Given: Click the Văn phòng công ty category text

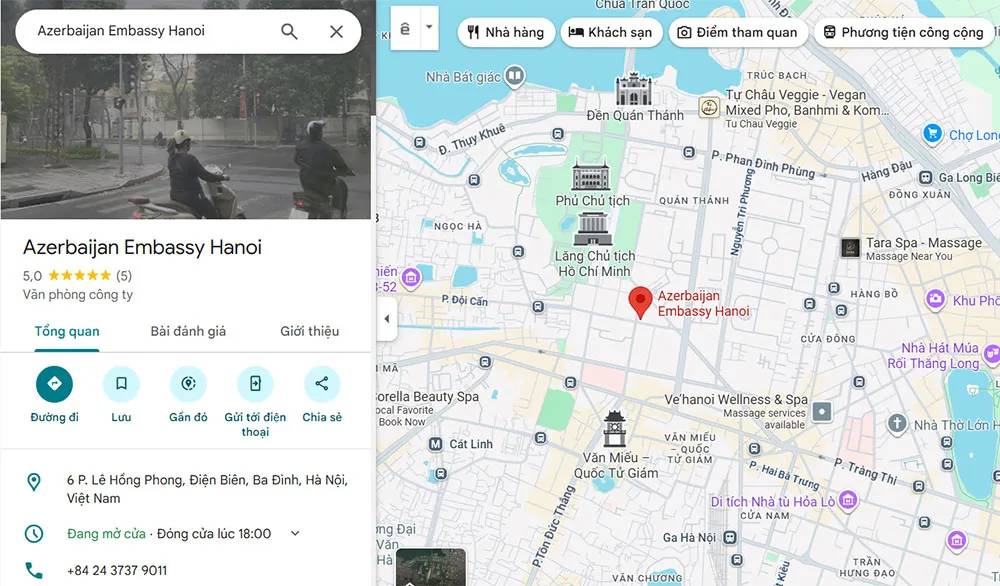Looking at the screenshot, I should (78, 295).
